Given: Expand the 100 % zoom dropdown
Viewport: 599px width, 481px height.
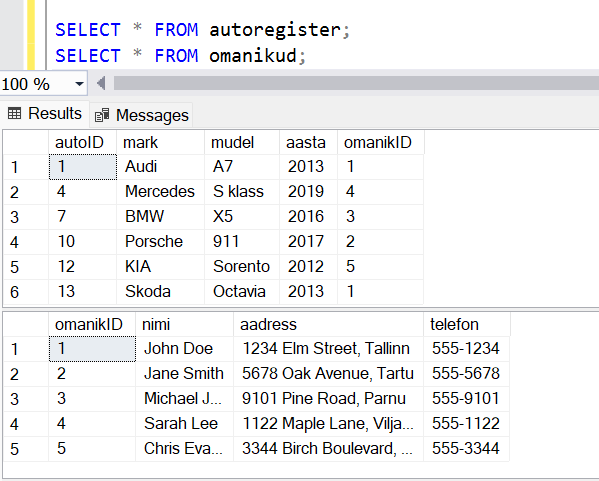Looking at the screenshot, I should point(79,84).
